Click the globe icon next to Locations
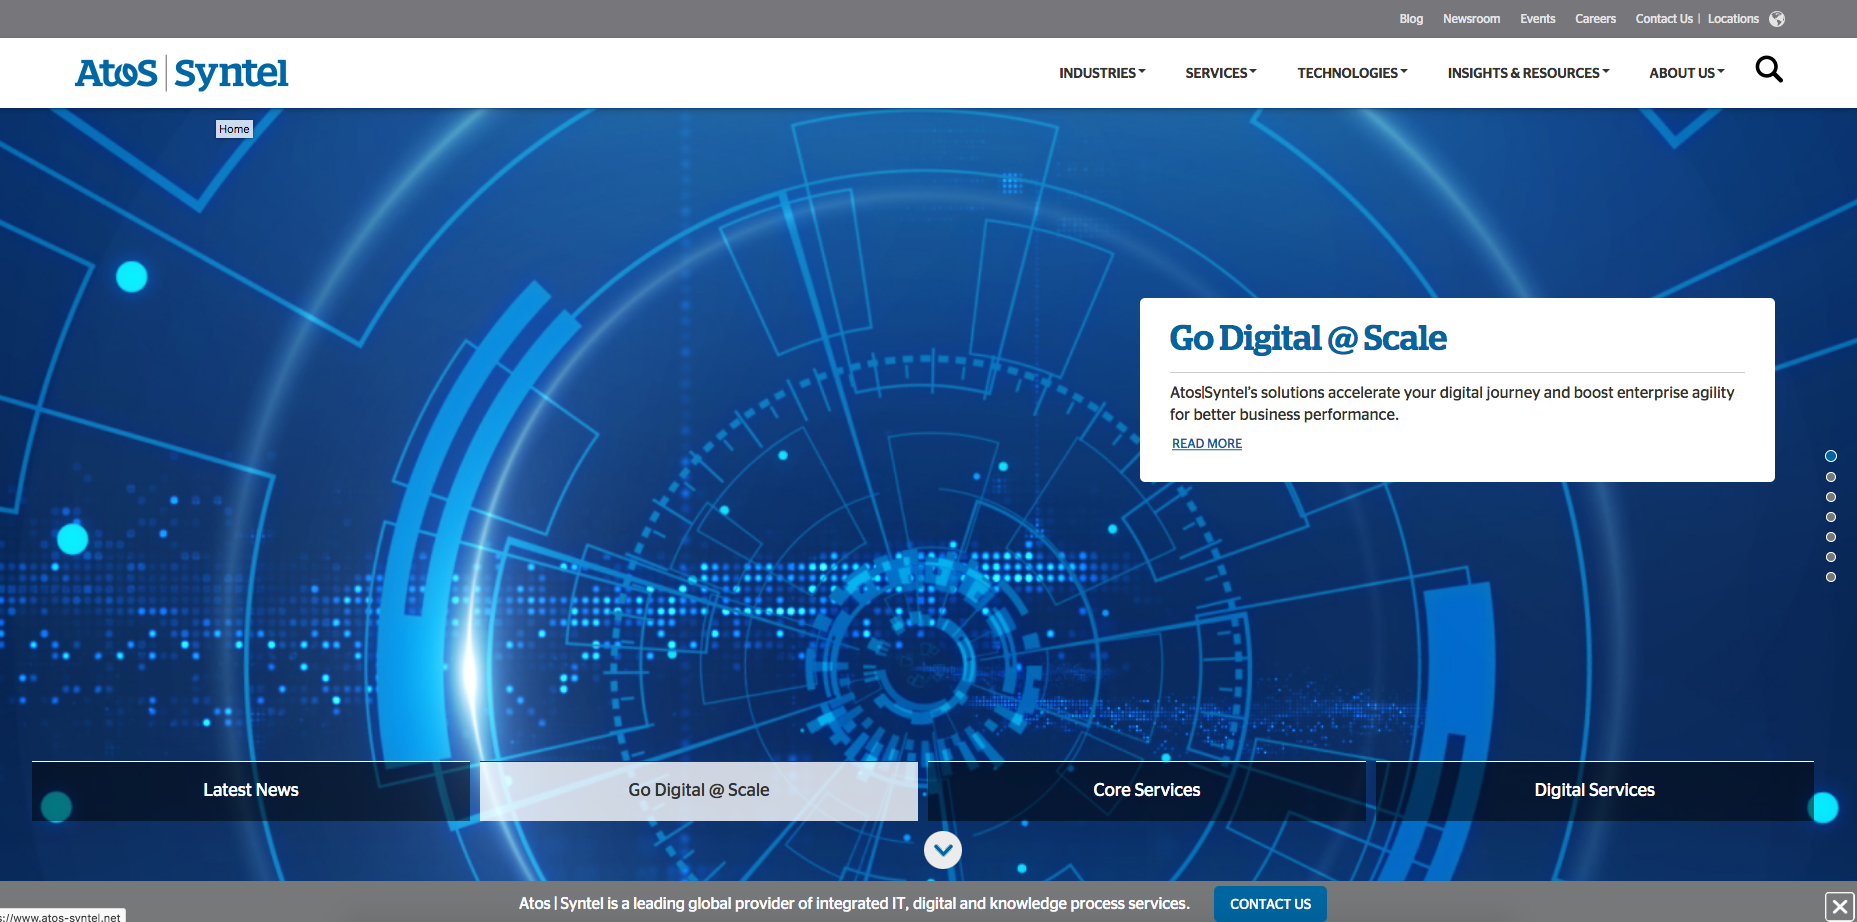Screen dimensions: 1857x922 click(1777, 19)
